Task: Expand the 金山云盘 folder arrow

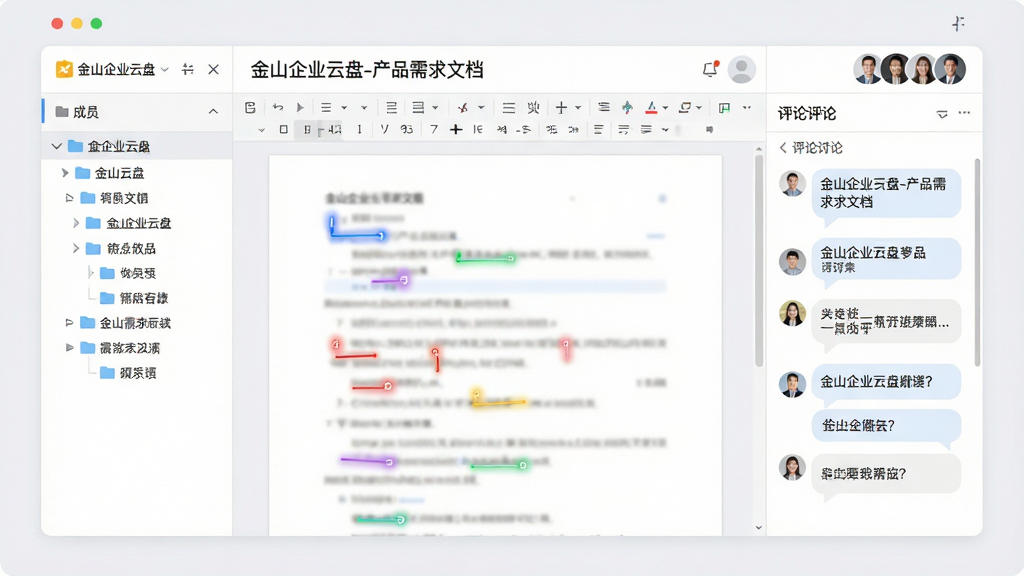Action: 65,173
